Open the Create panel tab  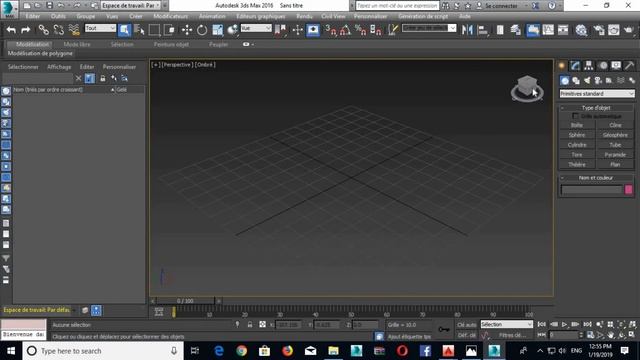pyautogui.click(x=562, y=65)
